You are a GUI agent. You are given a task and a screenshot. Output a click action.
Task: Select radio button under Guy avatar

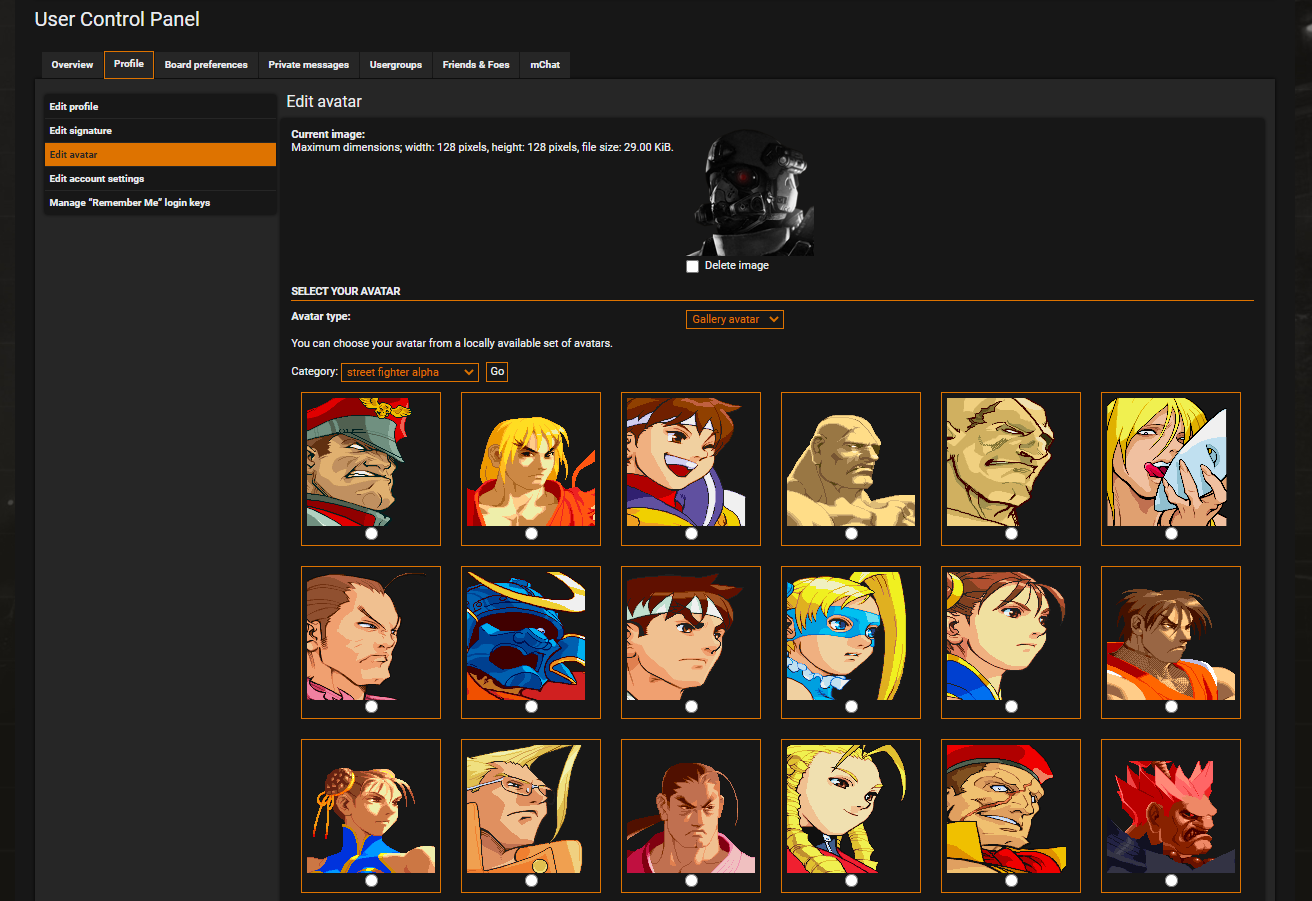pyautogui.click(x=1171, y=707)
